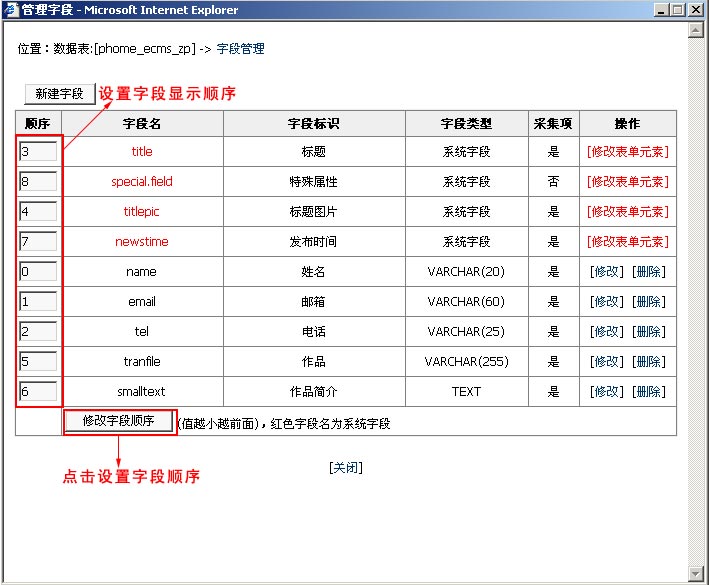Click the 新建字段 button
The height and width of the screenshot is (585, 709).
coord(59,94)
